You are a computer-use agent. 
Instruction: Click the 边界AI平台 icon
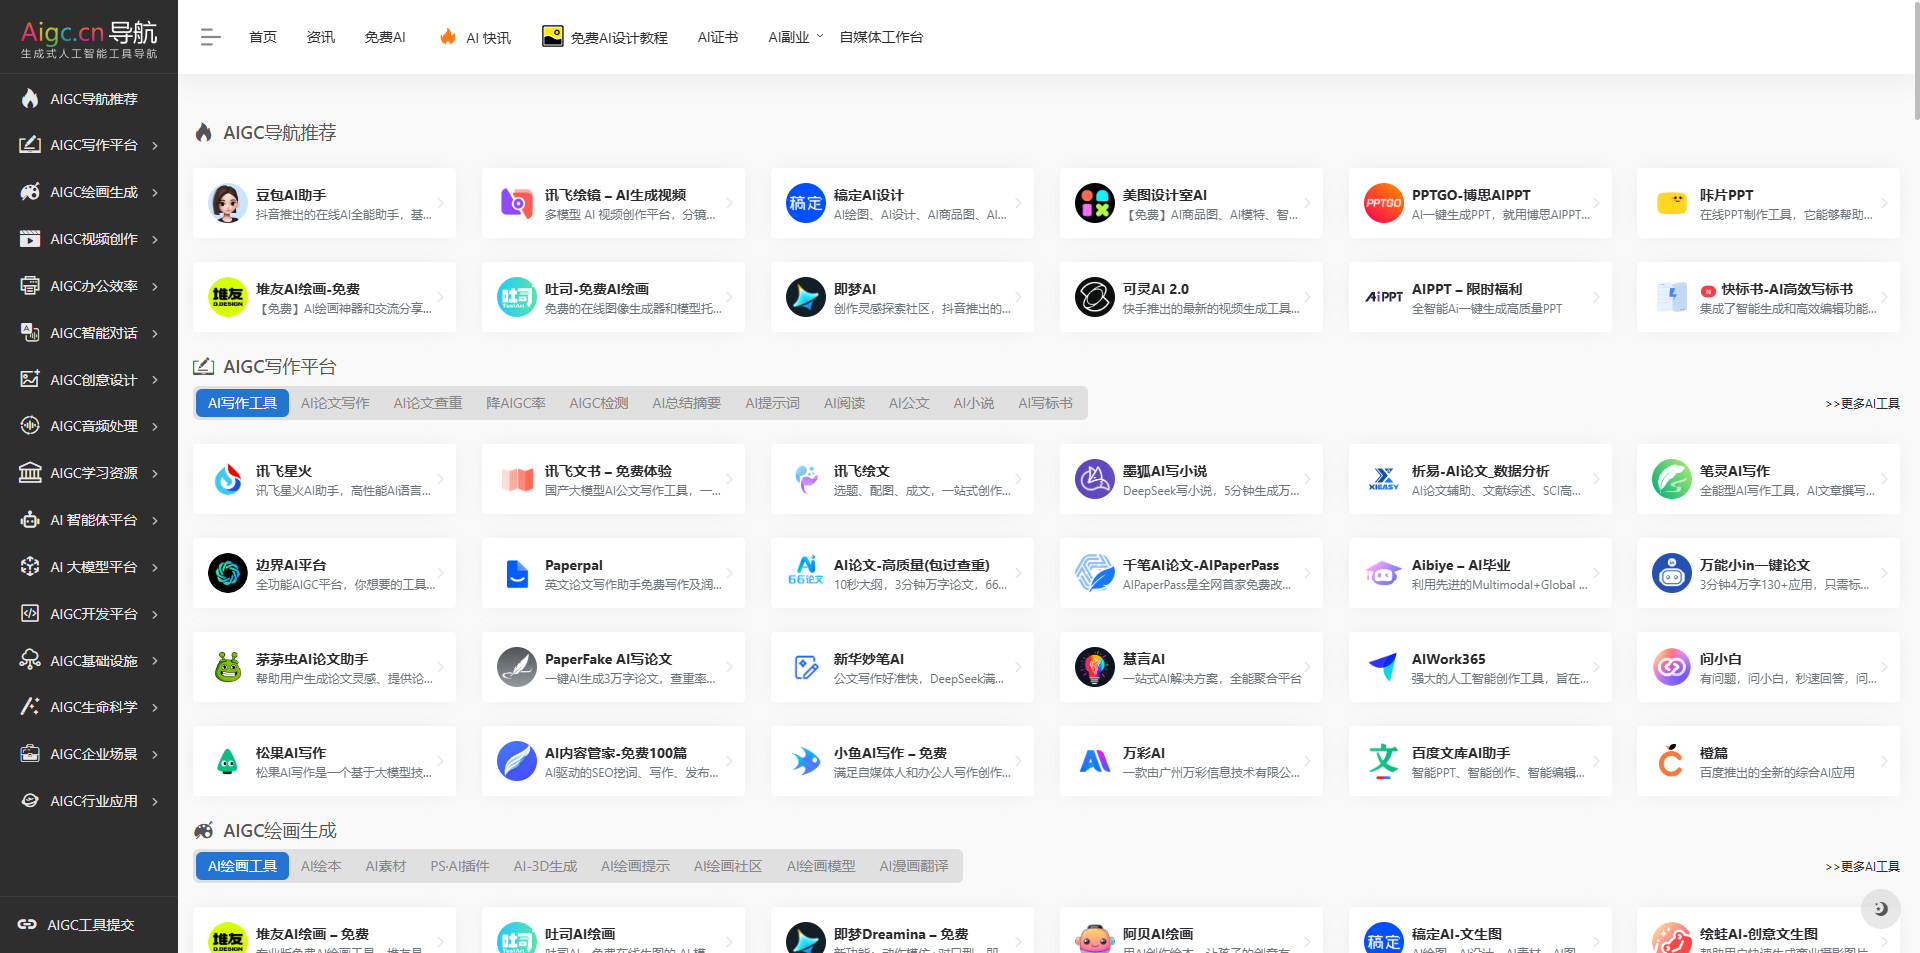point(228,573)
